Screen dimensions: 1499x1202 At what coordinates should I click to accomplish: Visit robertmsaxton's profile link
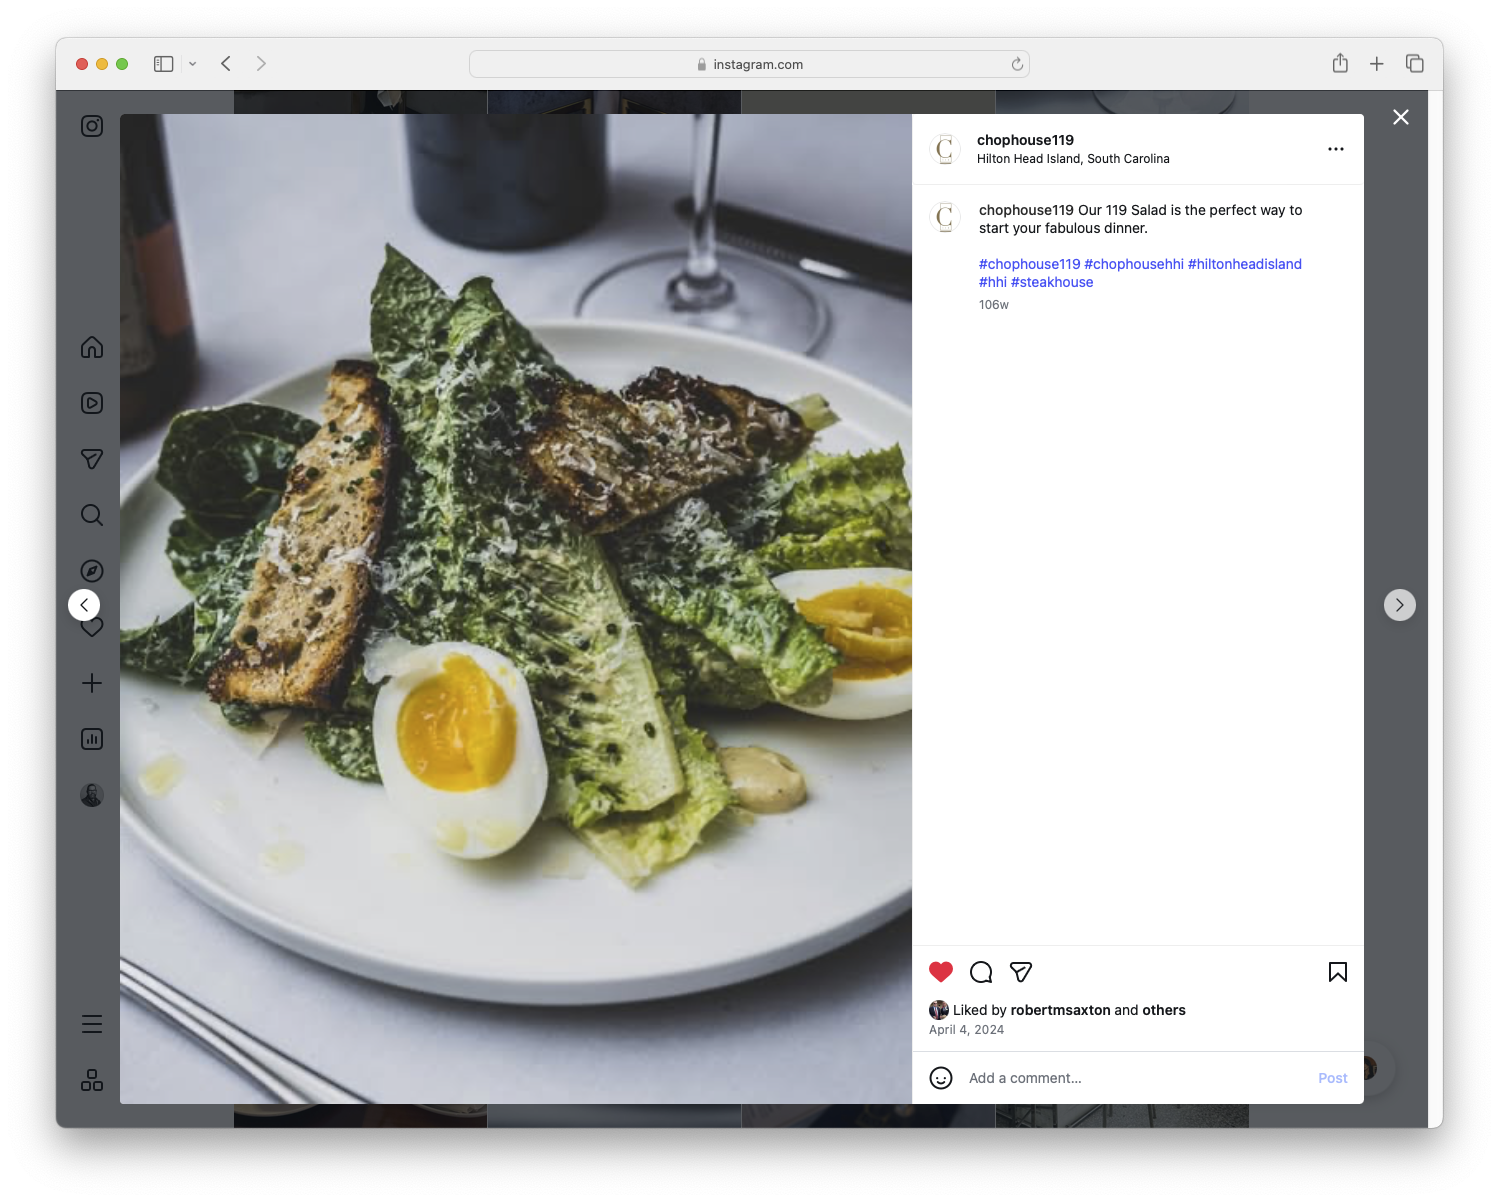[x=1062, y=1010]
